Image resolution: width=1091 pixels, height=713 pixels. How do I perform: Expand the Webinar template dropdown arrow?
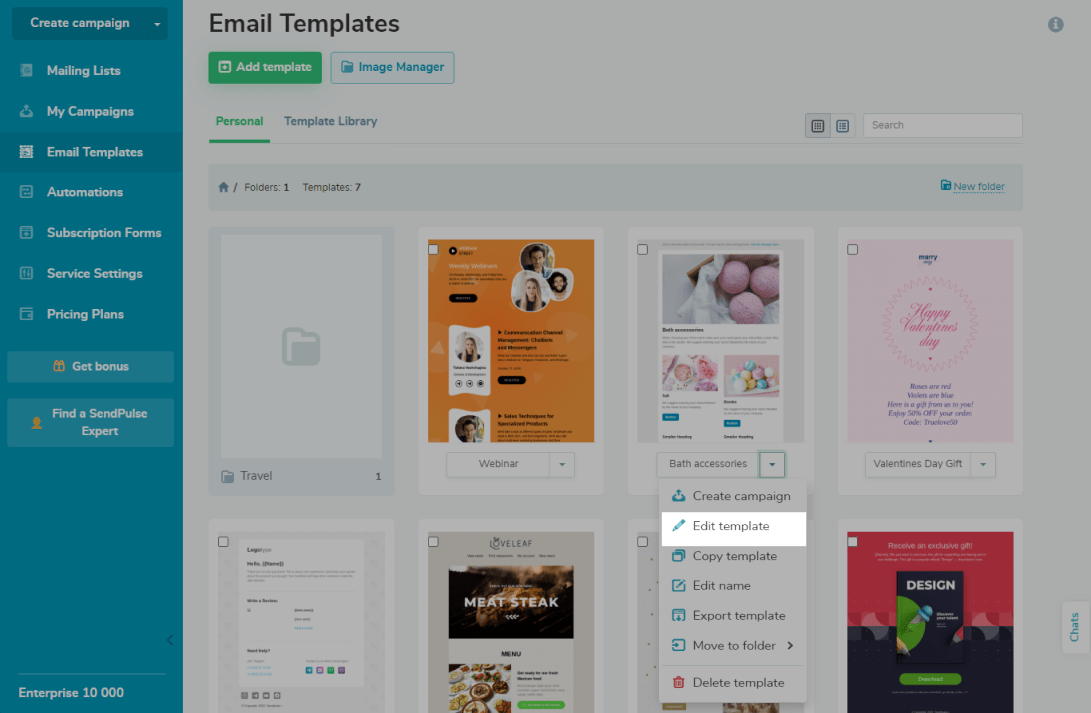(x=562, y=465)
